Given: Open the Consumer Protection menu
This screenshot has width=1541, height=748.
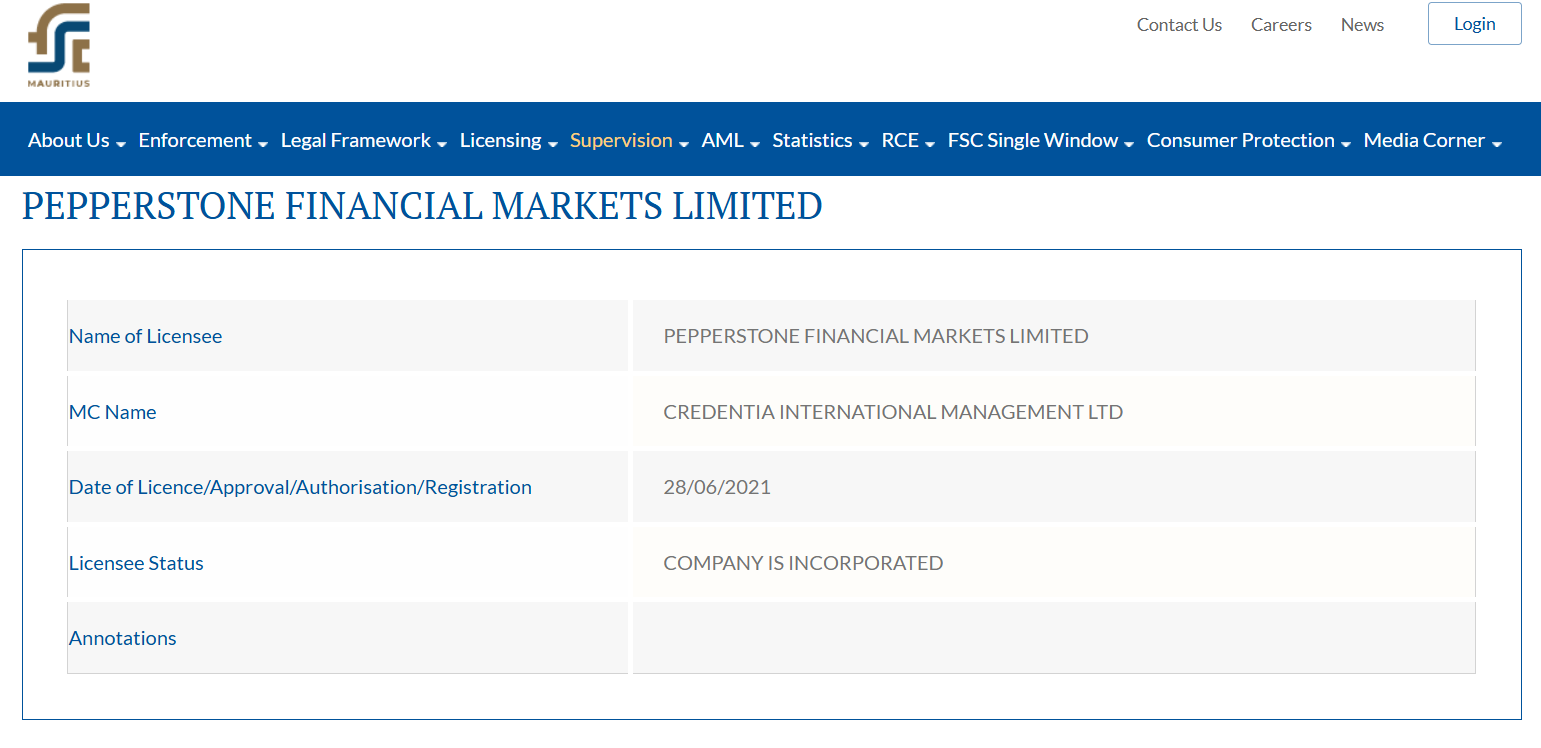Looking at the screenshot, I should 1248,141.
